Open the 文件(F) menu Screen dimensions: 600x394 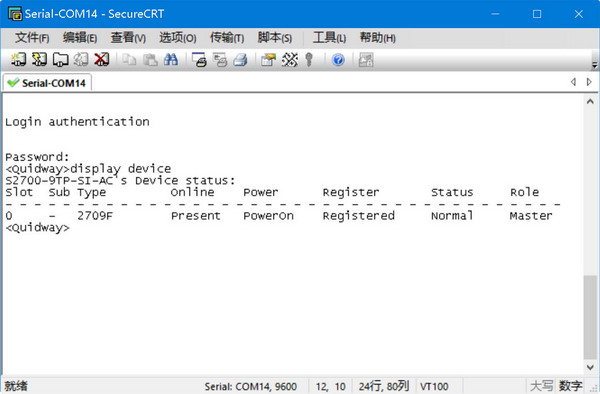32,37
